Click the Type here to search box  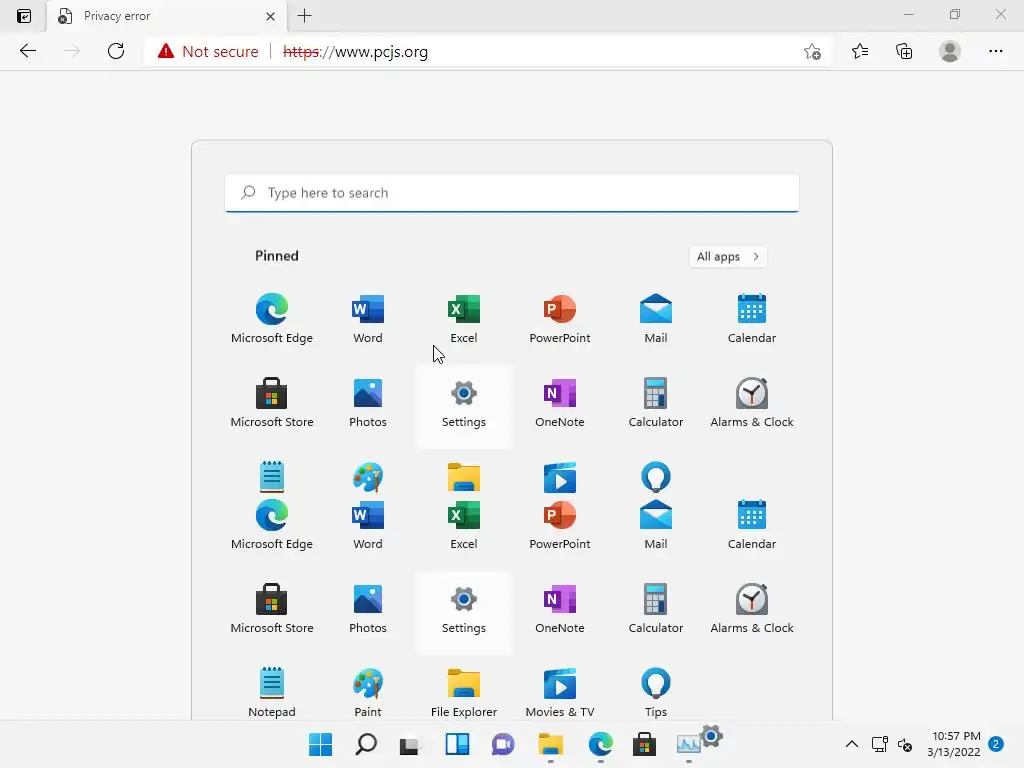click(x=512, y=193)
